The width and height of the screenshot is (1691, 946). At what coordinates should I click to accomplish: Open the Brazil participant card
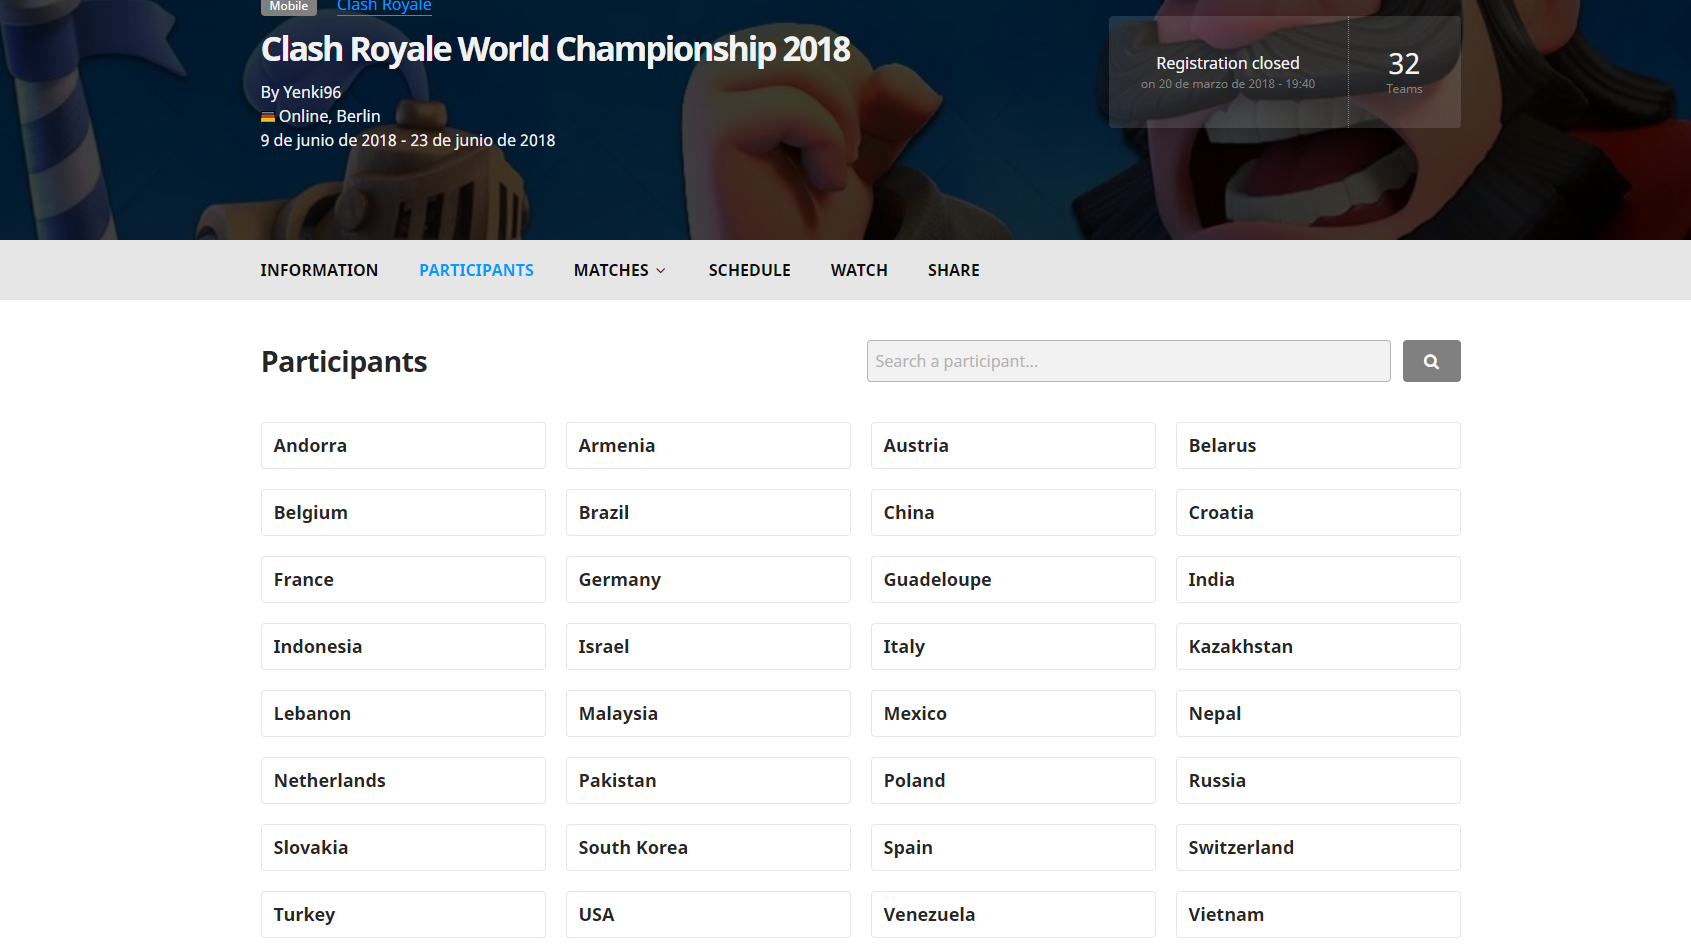coord(708,513)
